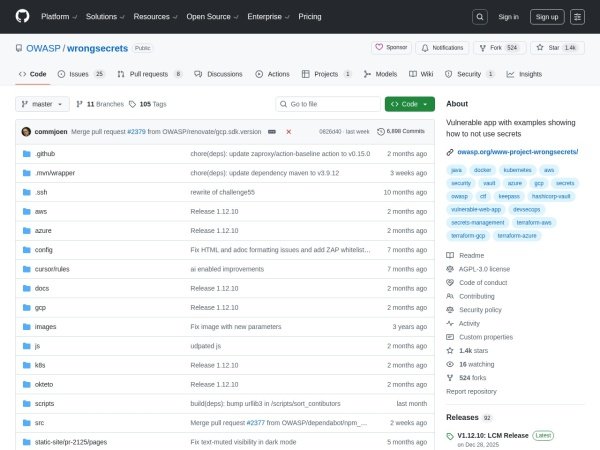This screenshot has width=600, height=450.
Task: Click the Sponsor button
Action: (x=391, y=47)
